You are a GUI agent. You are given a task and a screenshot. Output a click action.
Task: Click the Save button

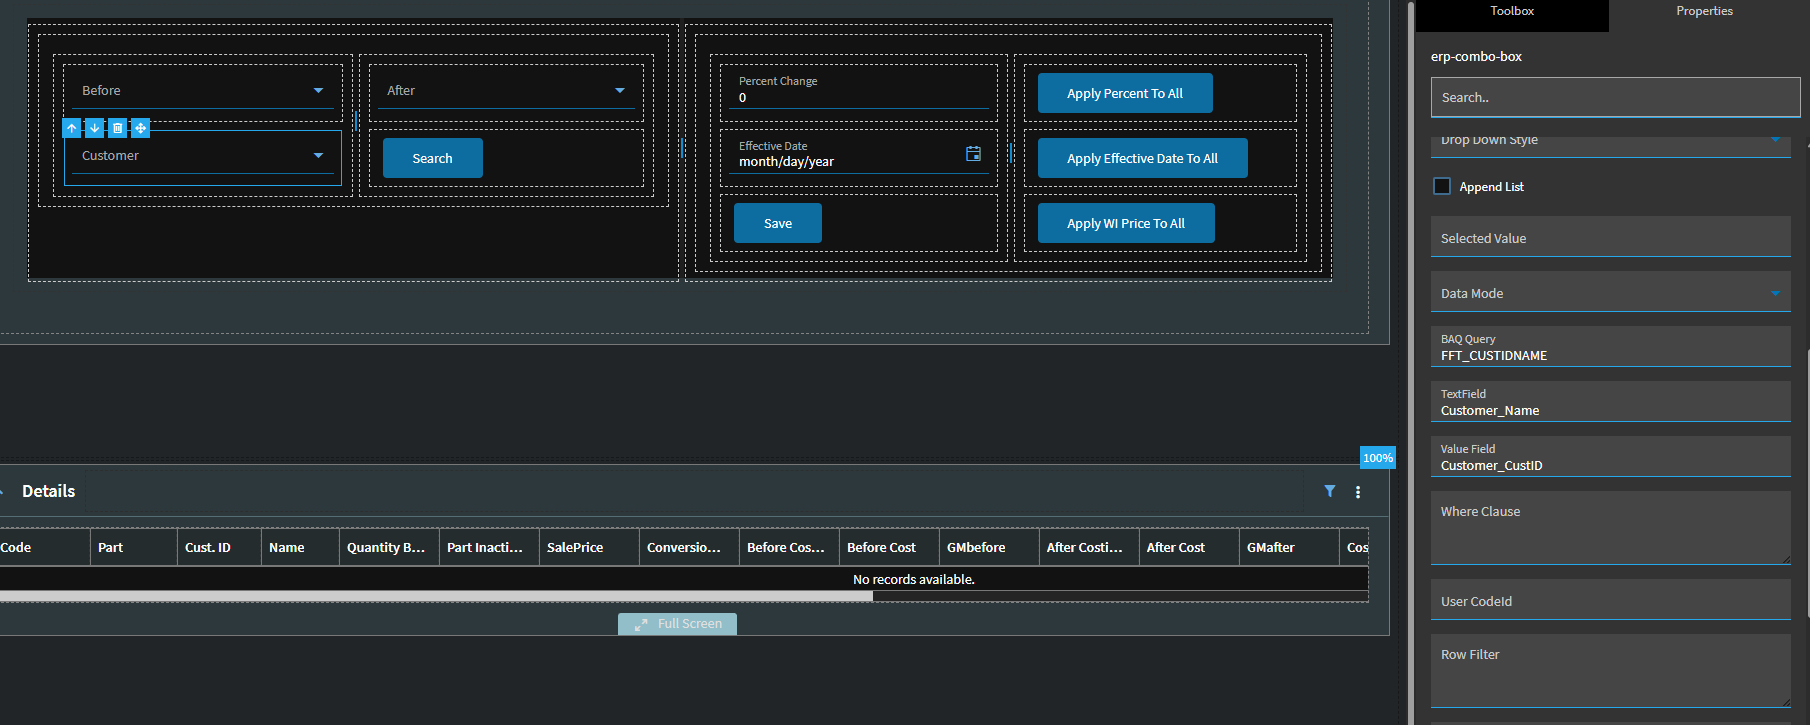(x=777, y=223)
